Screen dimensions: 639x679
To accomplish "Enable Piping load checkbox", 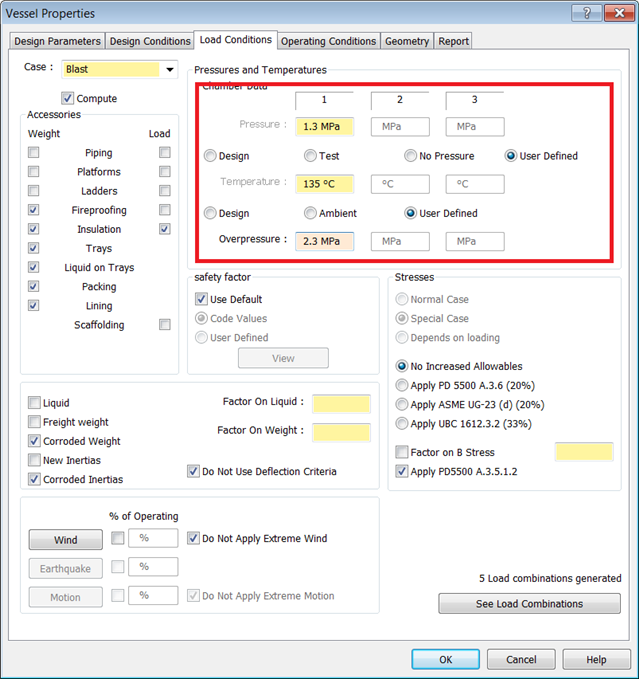I will (x=165, y=152).
